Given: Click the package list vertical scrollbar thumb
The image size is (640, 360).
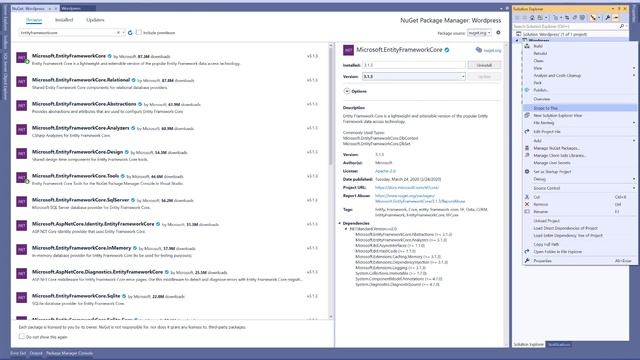Looking at the screenshot, I should [x=331, y=106].
